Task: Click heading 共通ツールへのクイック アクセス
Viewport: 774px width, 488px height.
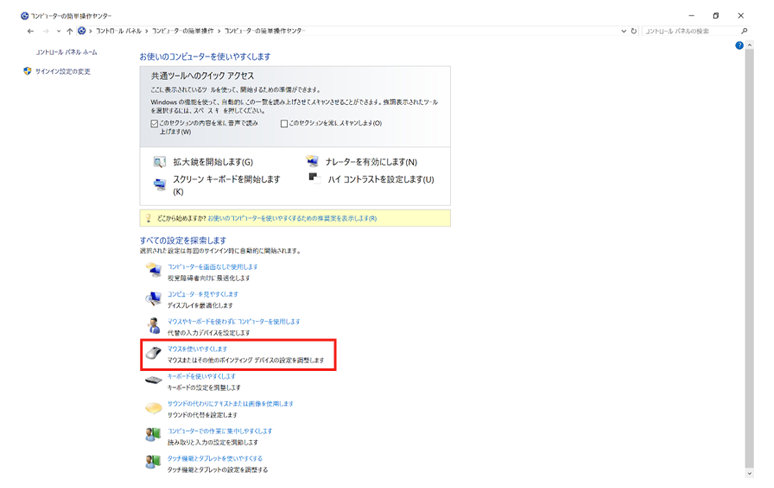Action: [202, 76]
